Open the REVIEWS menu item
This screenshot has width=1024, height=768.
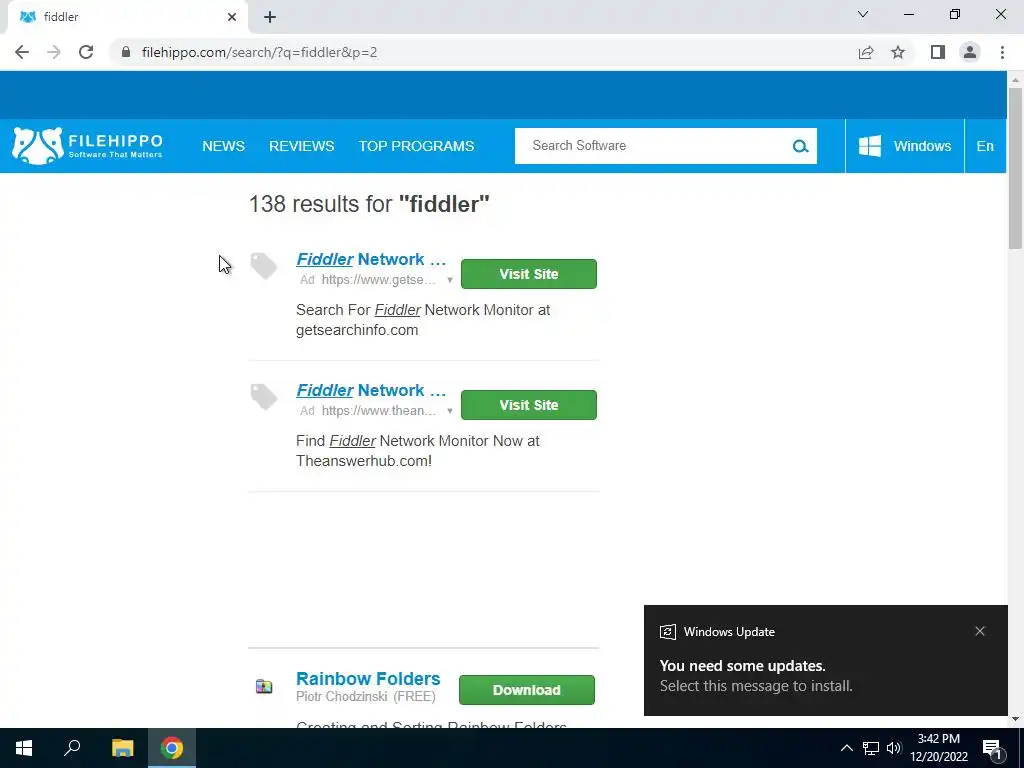tap(301, 146)
